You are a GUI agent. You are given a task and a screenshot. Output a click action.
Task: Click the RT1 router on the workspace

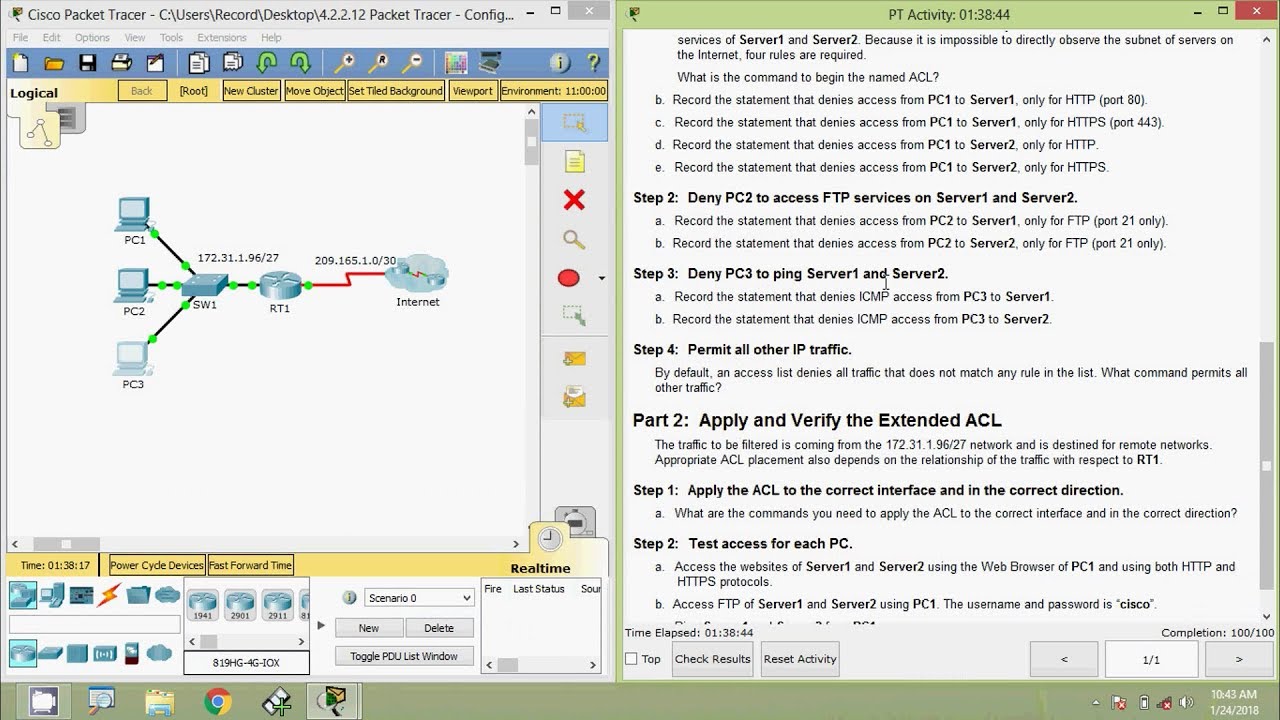tap(280, 286)
